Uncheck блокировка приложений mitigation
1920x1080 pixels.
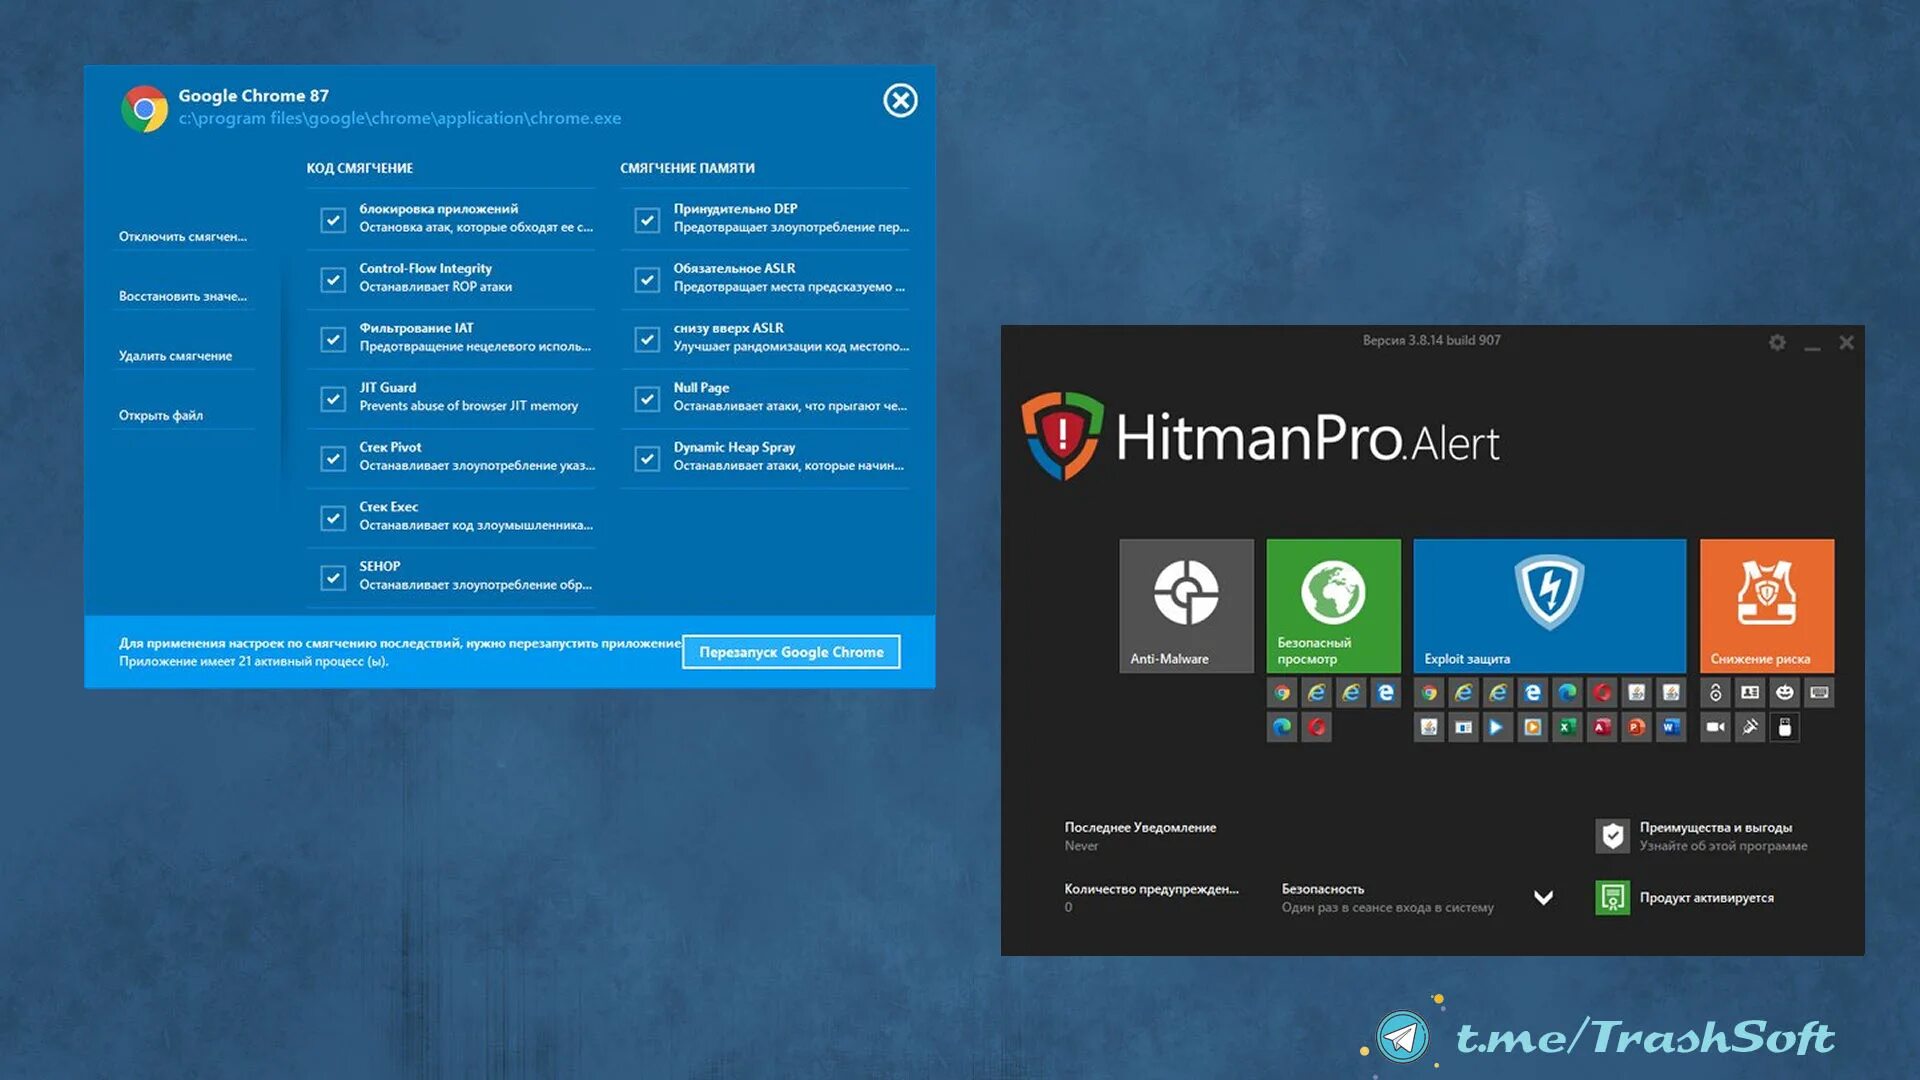point(333,220)
